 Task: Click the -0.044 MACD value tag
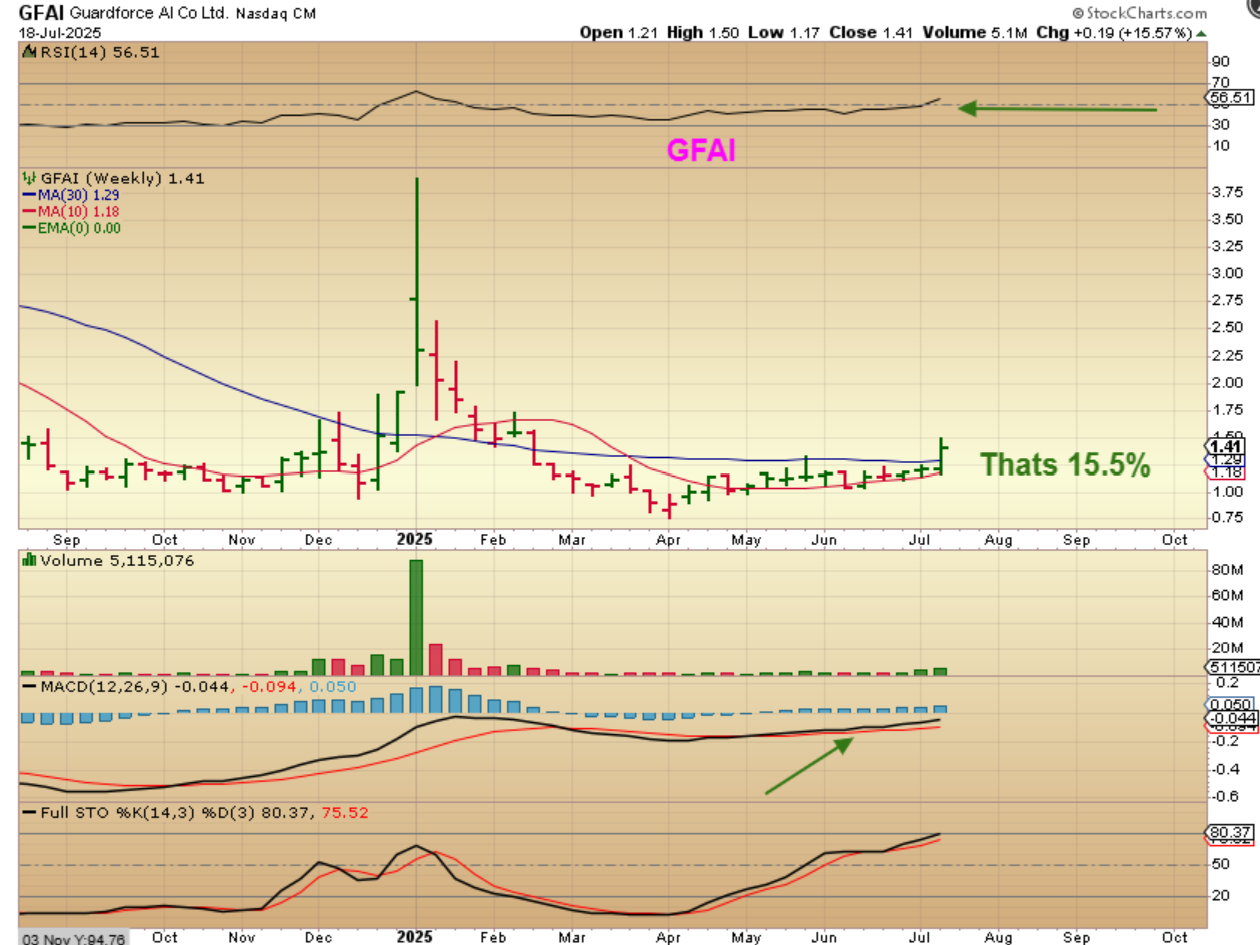[x=1230, y=719]
